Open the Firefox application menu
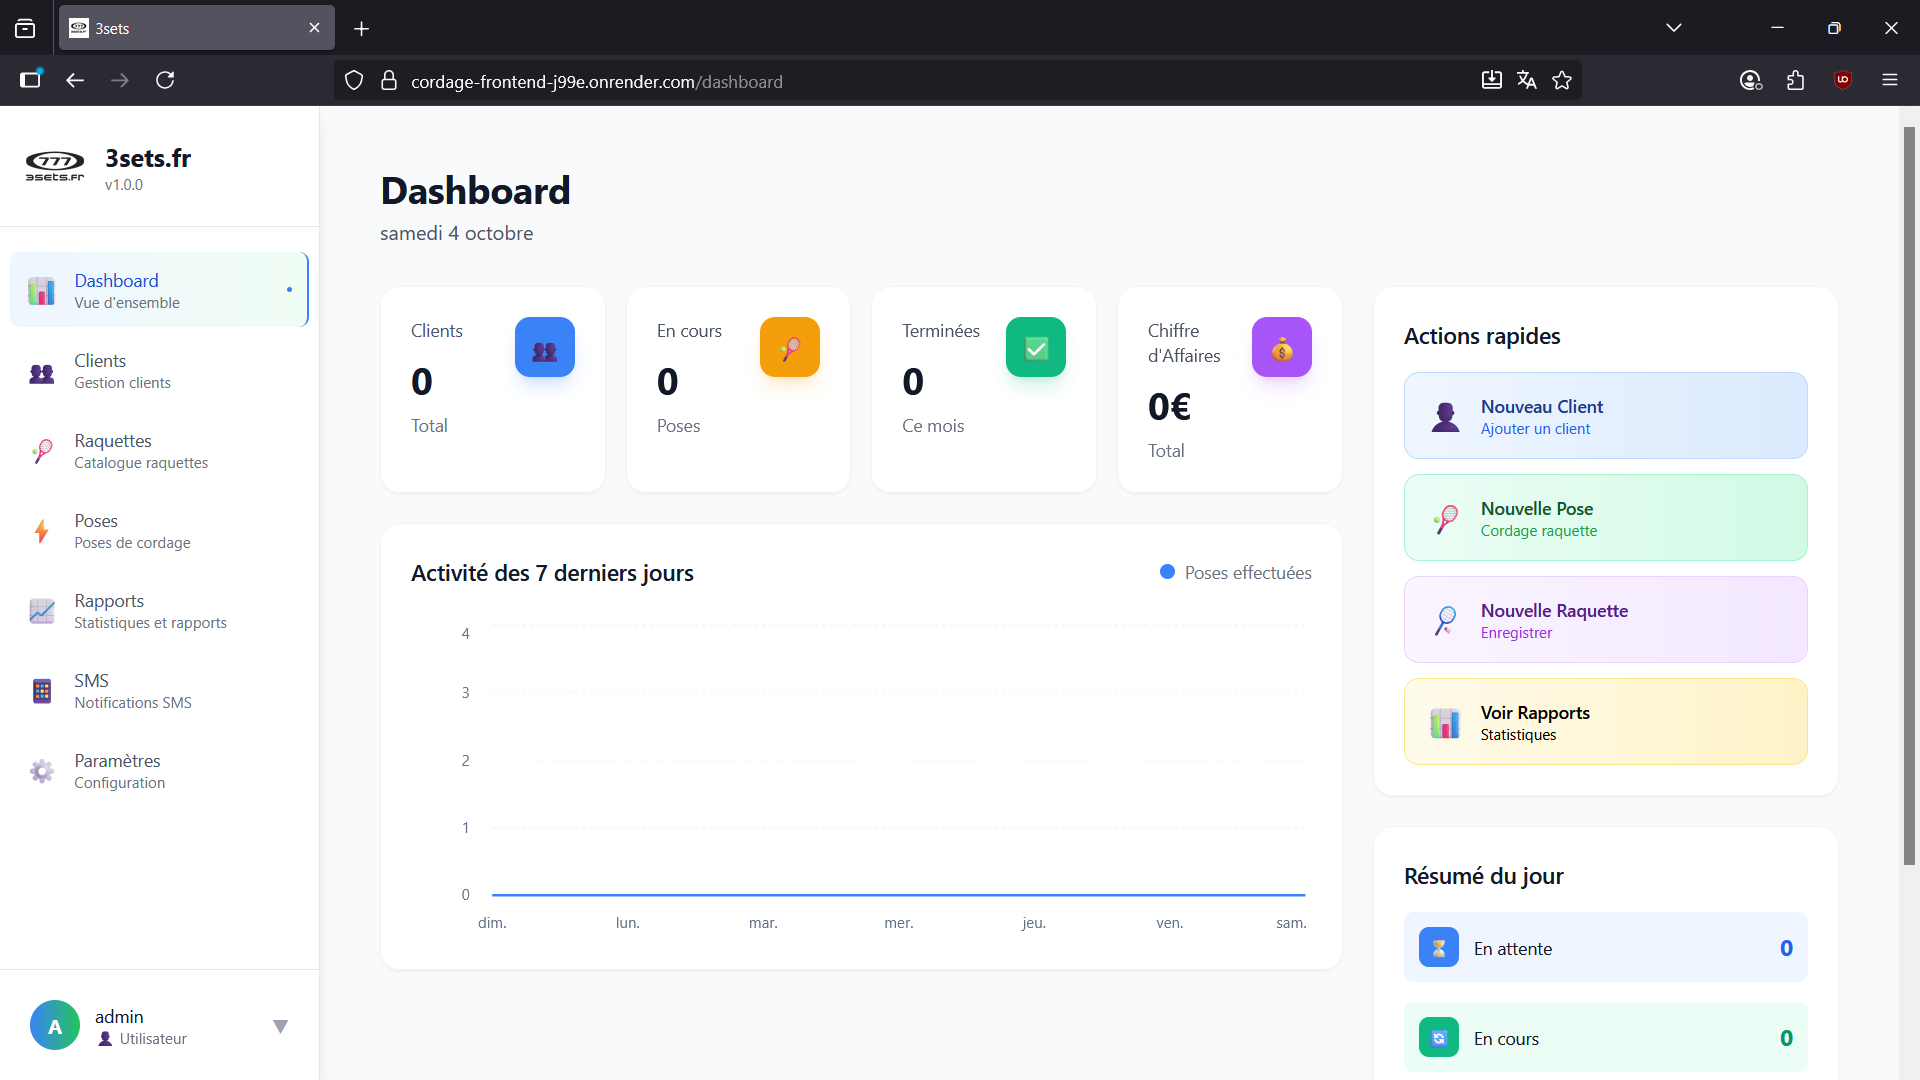1920x1080 pixels. click(x=1889, y=80)
